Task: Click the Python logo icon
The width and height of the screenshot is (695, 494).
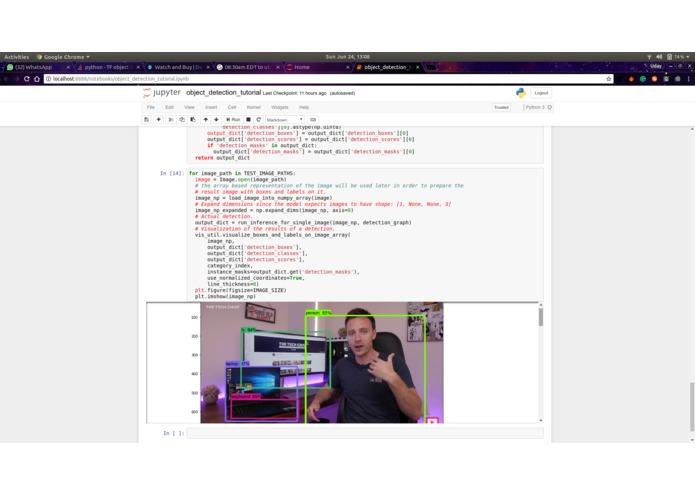Action: click(x=521, y=93)
